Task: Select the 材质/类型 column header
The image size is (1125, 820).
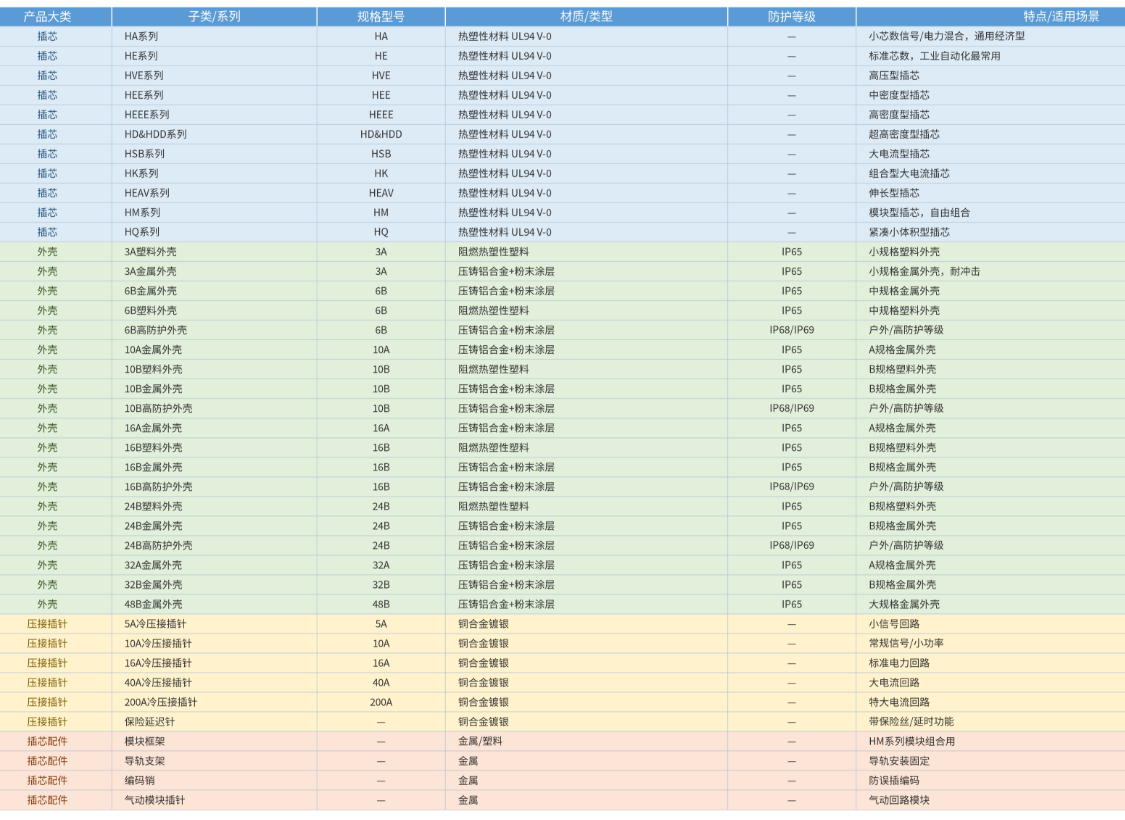Action: (586, 17)
